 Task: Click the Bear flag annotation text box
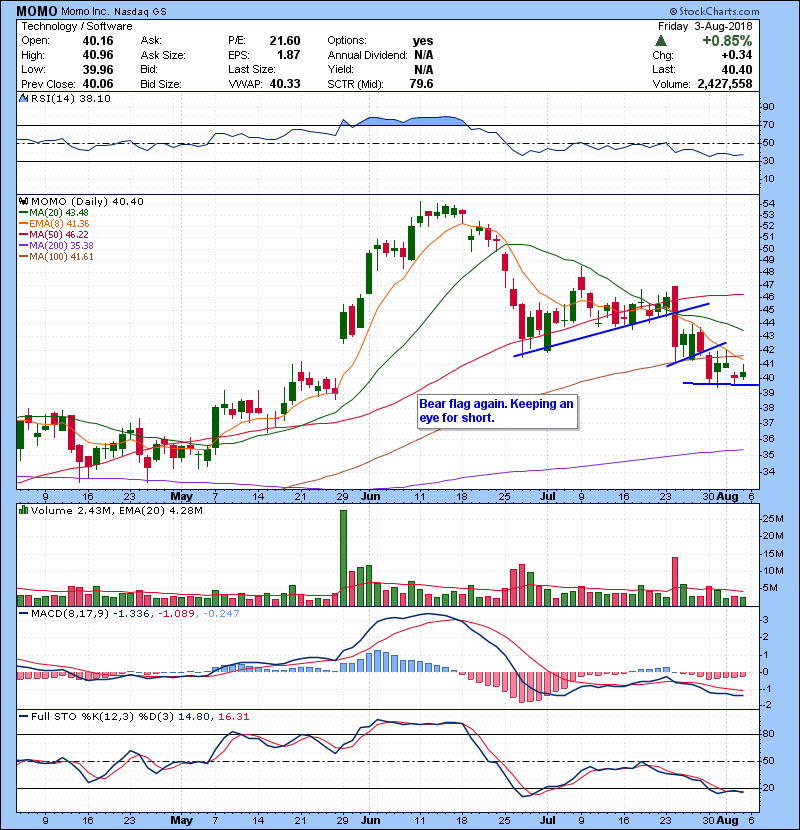[497, 411]
